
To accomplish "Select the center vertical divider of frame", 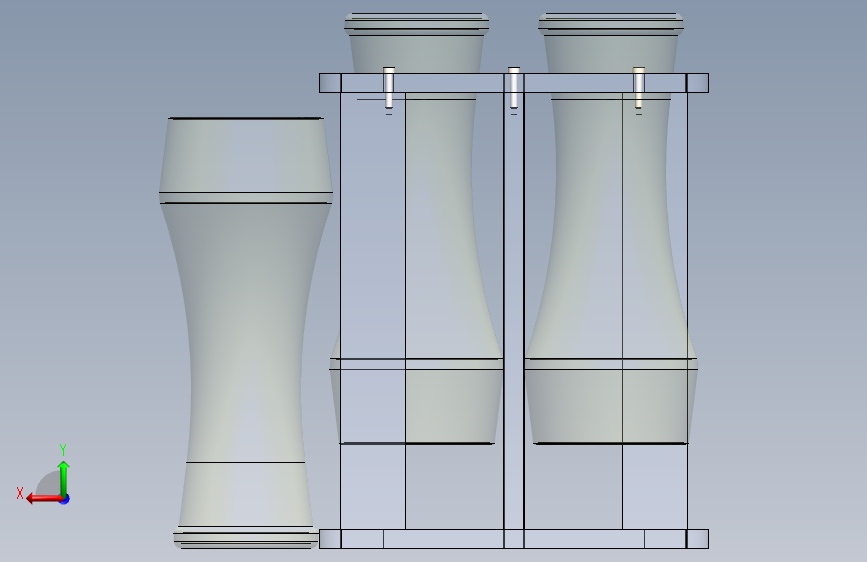I will tap(514, 310).
